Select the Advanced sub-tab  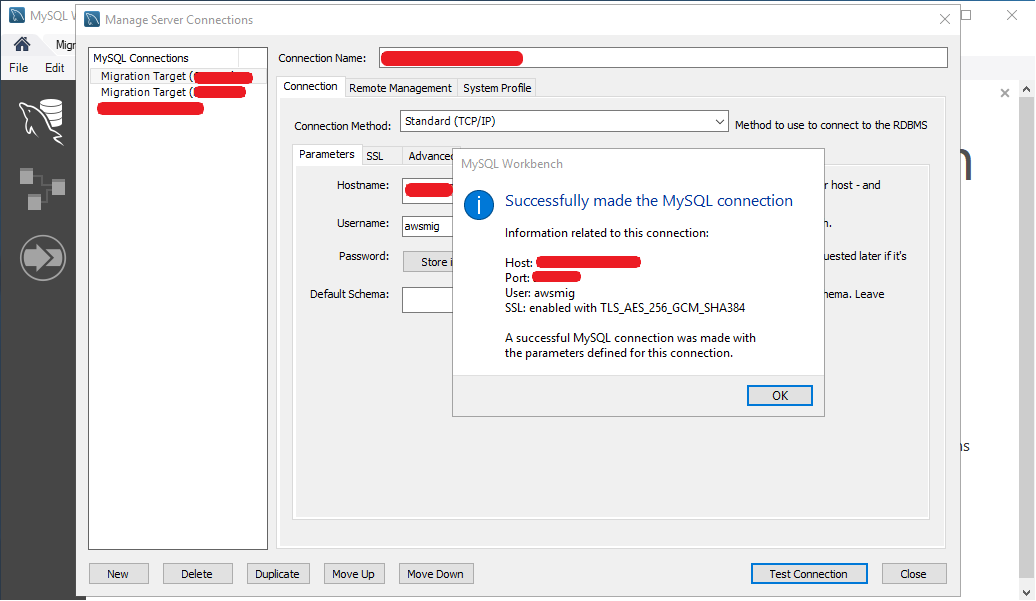430,156
